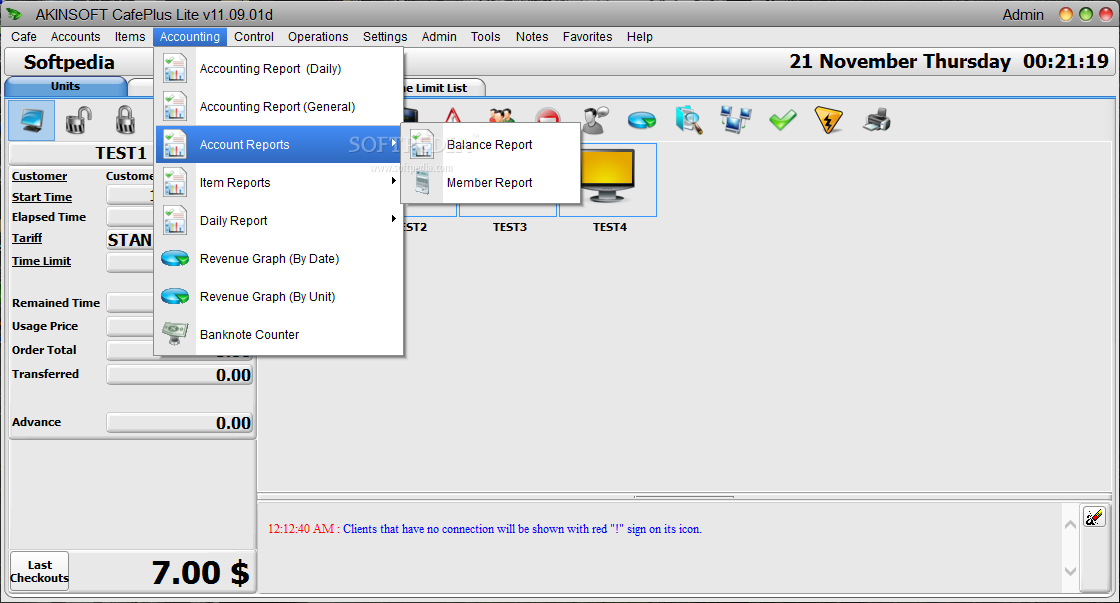Click icon beside the Item Reports entry
Screen dimensions: 1120x603
coord(175,182)
